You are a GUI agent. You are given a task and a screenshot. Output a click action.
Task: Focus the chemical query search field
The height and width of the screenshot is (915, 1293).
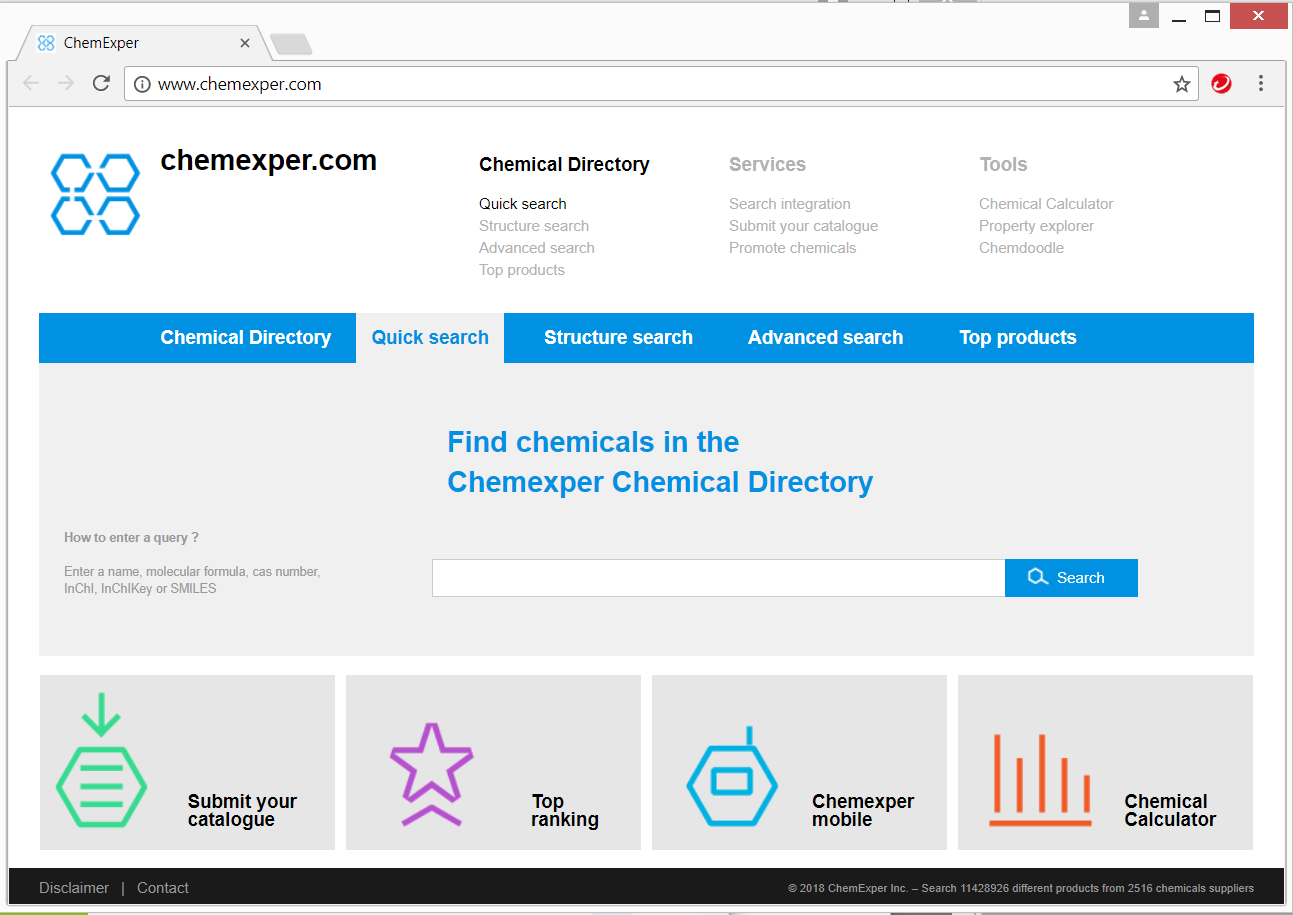click(x=718, y=578)
